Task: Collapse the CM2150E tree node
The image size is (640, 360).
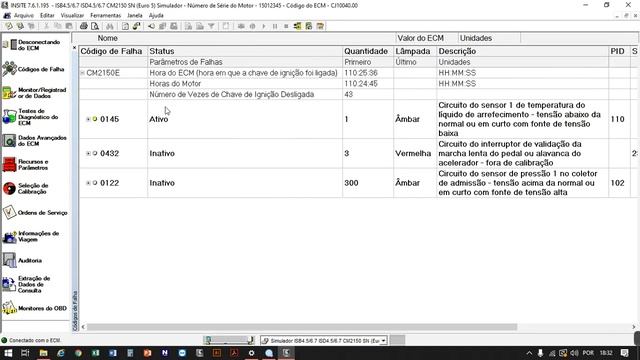Action: [82, 73]
